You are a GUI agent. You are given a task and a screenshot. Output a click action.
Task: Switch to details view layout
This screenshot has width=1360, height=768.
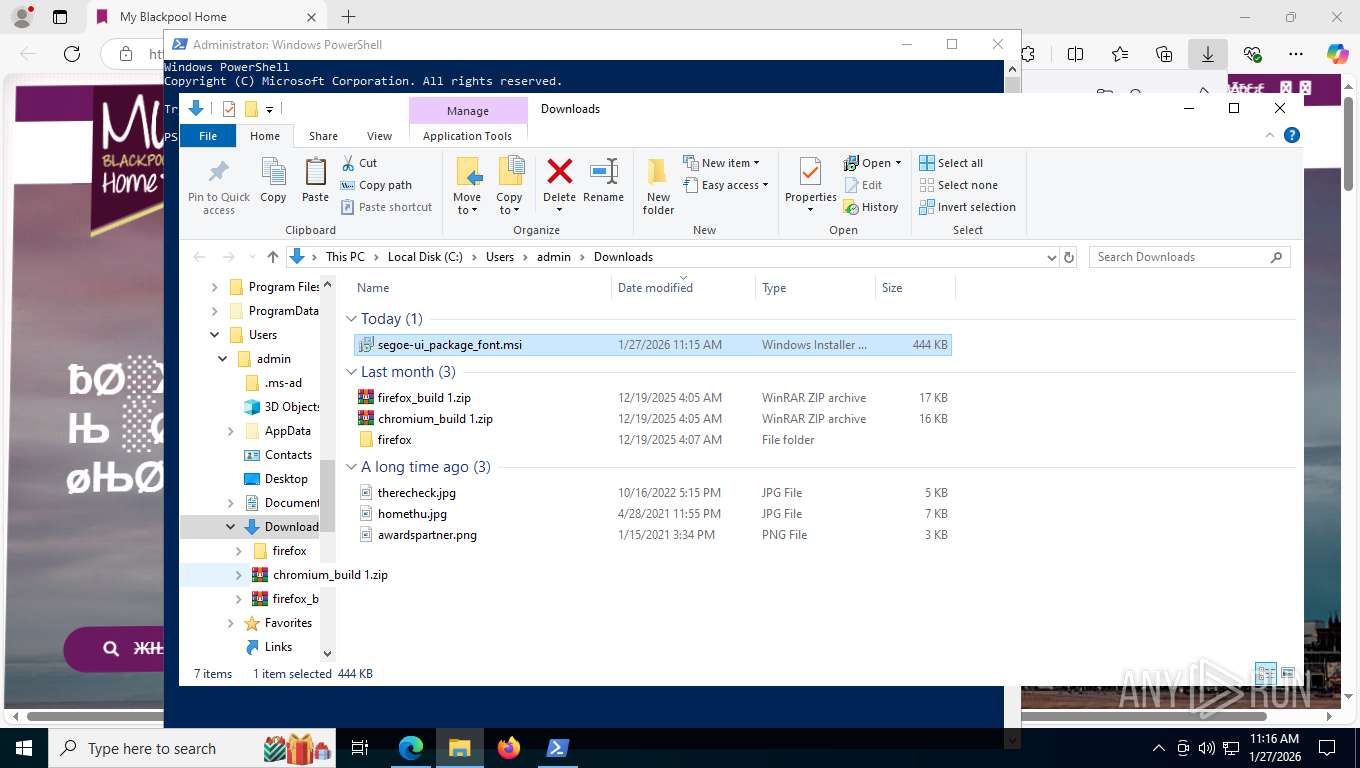(x=1265, y=674)
